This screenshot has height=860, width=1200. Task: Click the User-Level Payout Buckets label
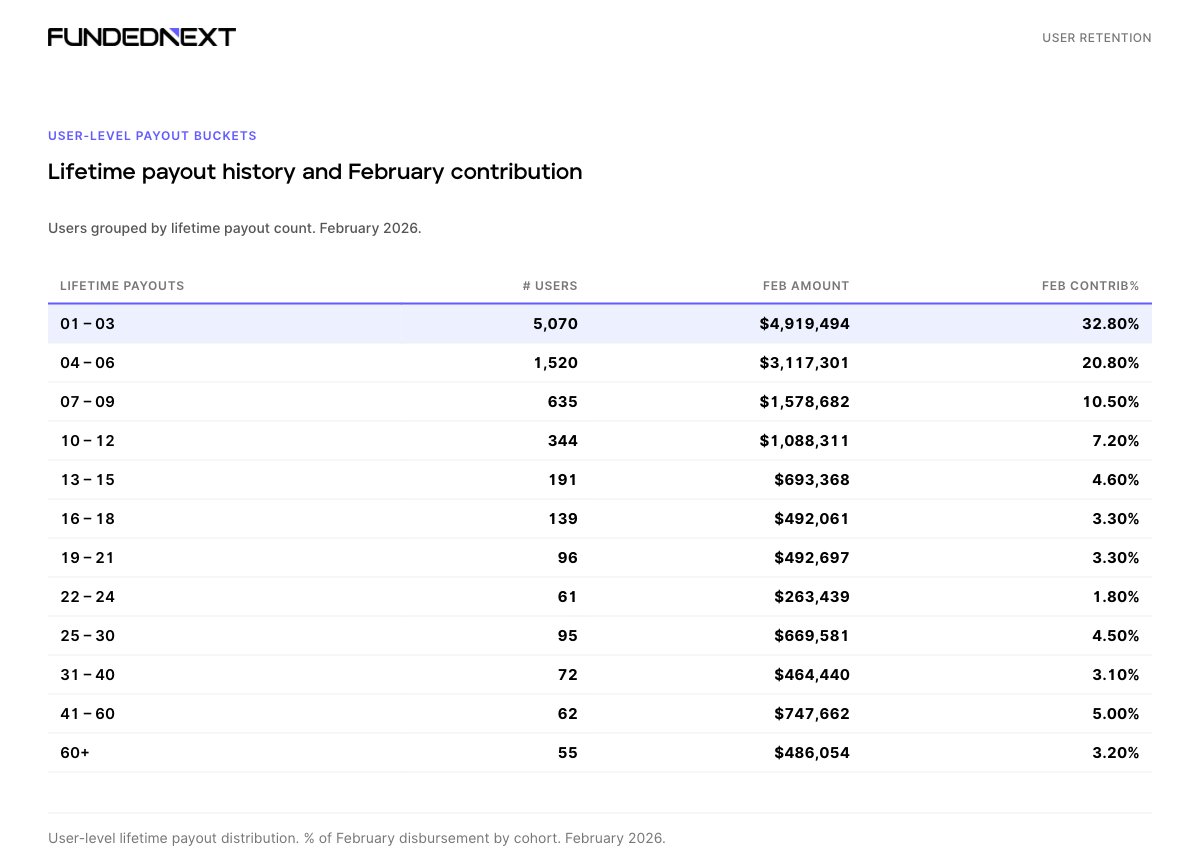tap(152, 135)
